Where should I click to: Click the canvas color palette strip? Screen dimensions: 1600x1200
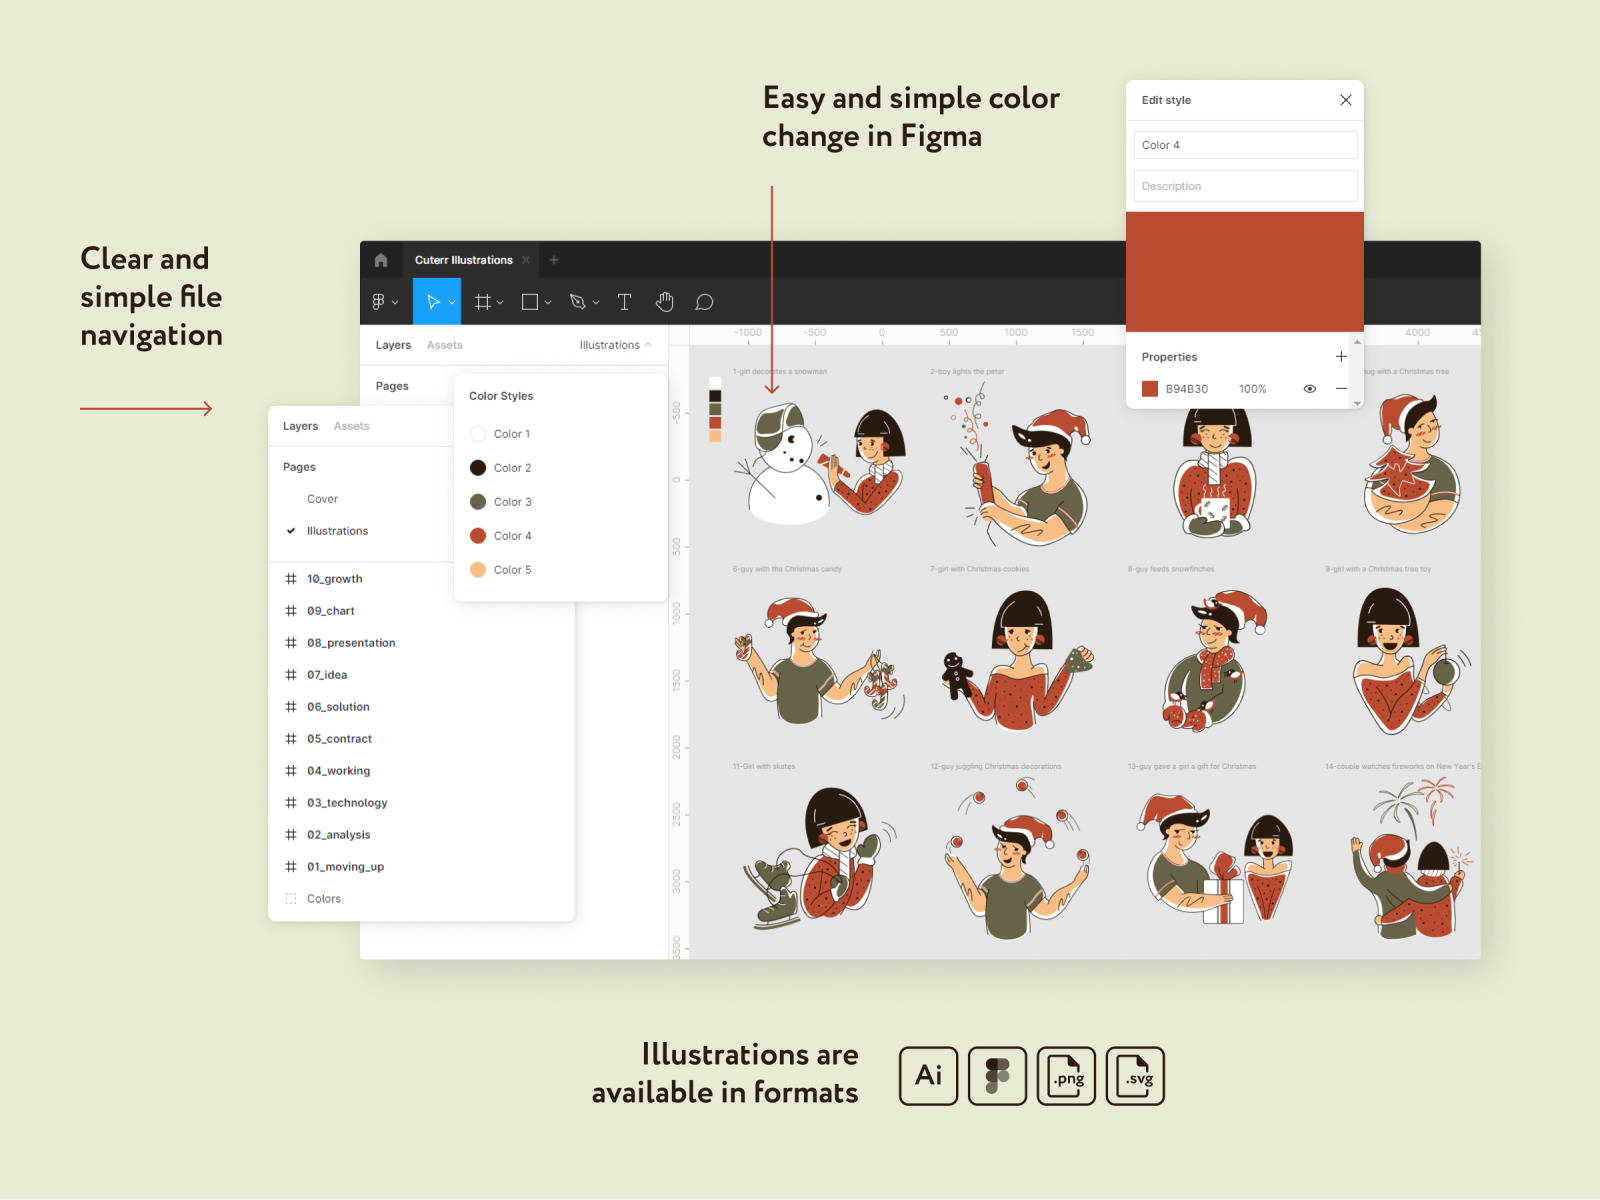715,409
